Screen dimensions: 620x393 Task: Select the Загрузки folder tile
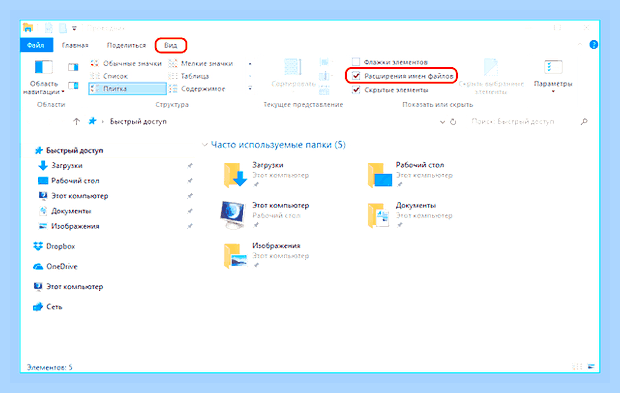click(266, 174)
